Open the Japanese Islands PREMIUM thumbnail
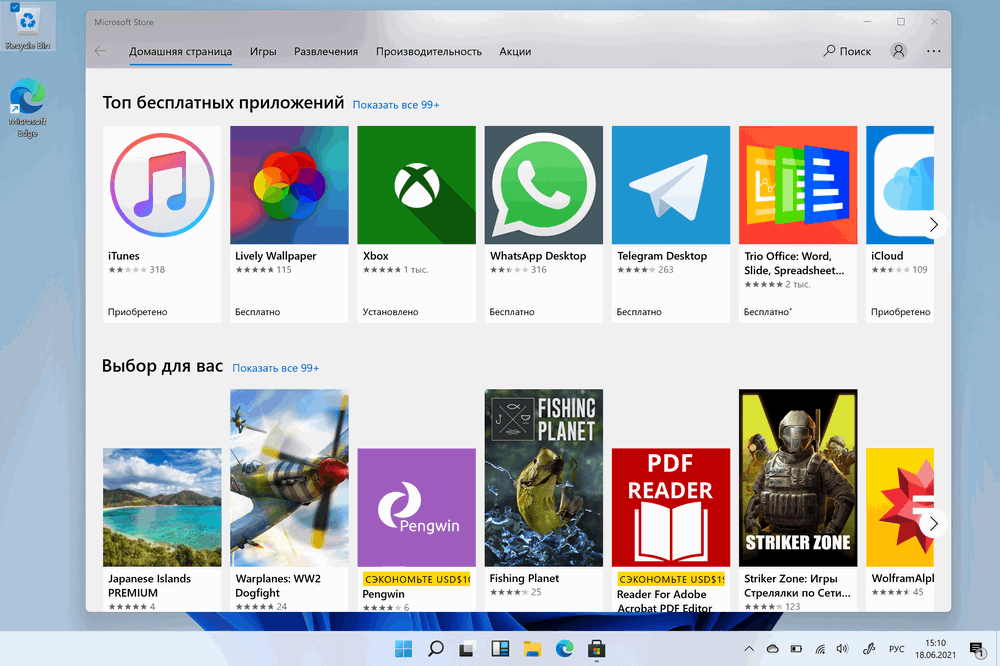This screenshot has height=666, width=1000. 162,507
